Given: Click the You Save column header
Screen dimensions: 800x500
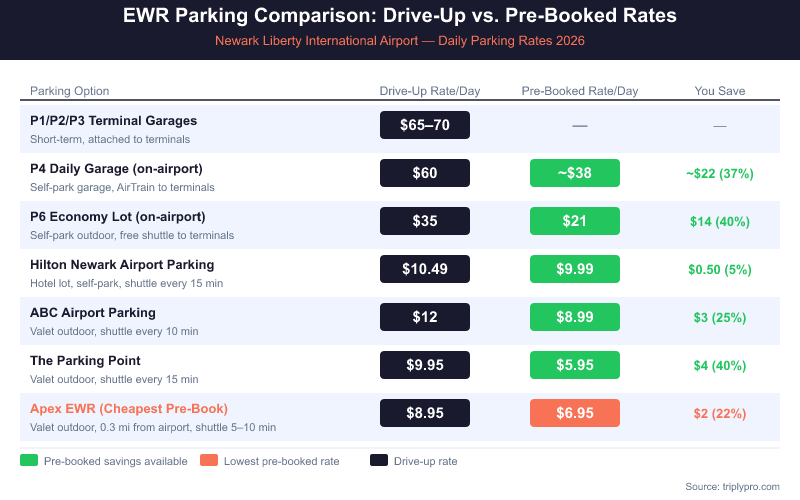Looking at the screenshot, I should [720, 91].
